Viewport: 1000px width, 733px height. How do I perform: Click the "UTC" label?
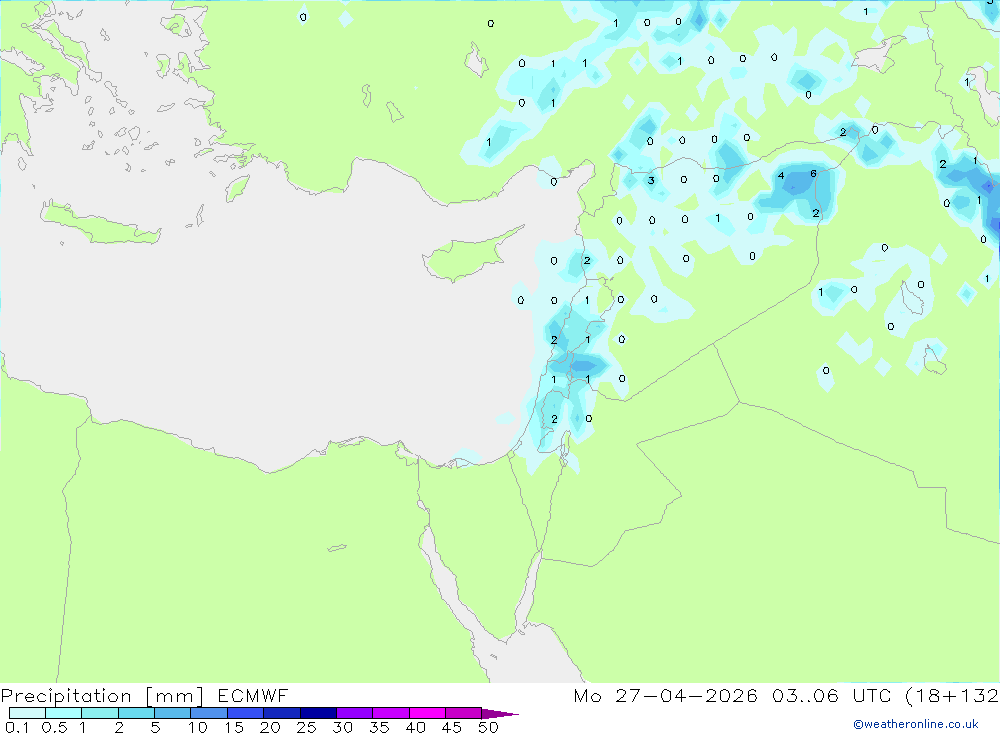tap(871, 695)
